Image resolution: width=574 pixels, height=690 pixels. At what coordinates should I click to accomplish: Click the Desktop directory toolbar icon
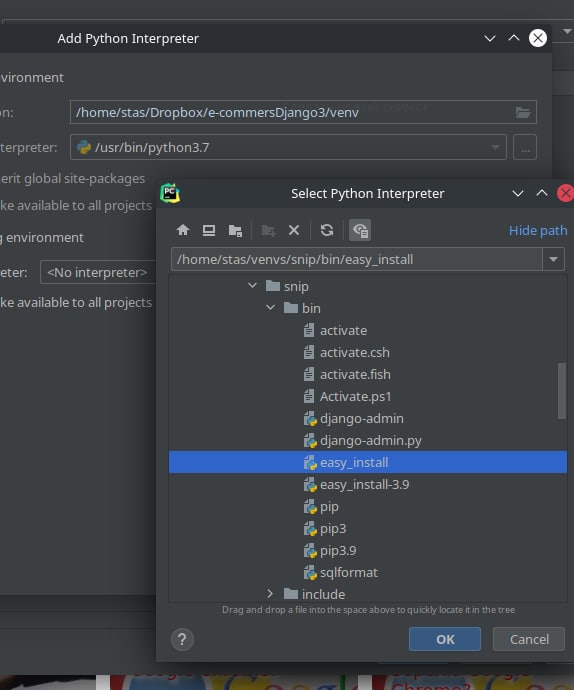[x=209, y=230]
